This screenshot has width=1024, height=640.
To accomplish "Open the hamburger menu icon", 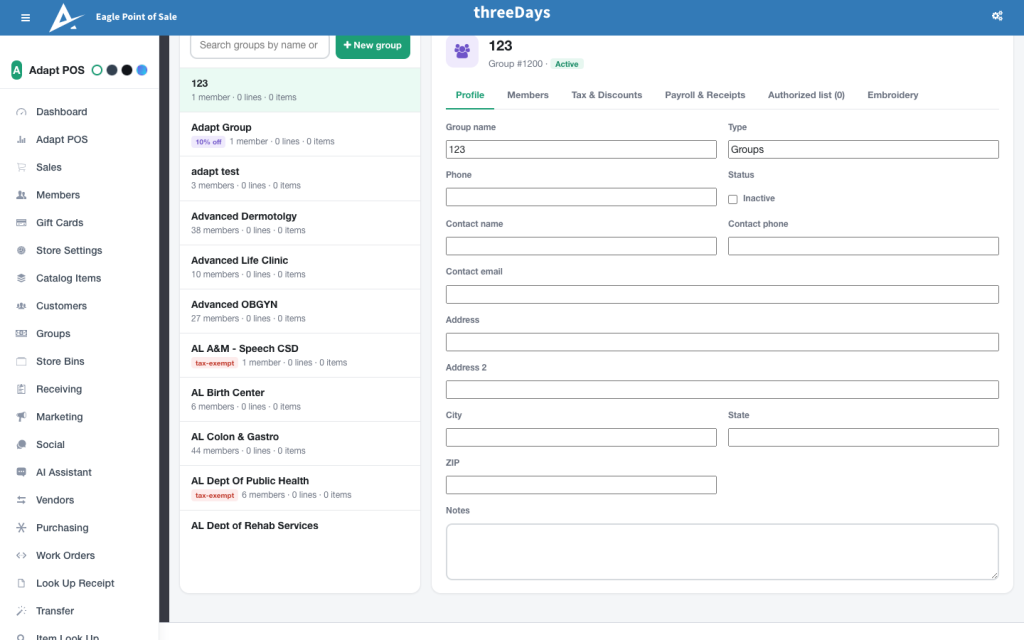I will (25, 18).
